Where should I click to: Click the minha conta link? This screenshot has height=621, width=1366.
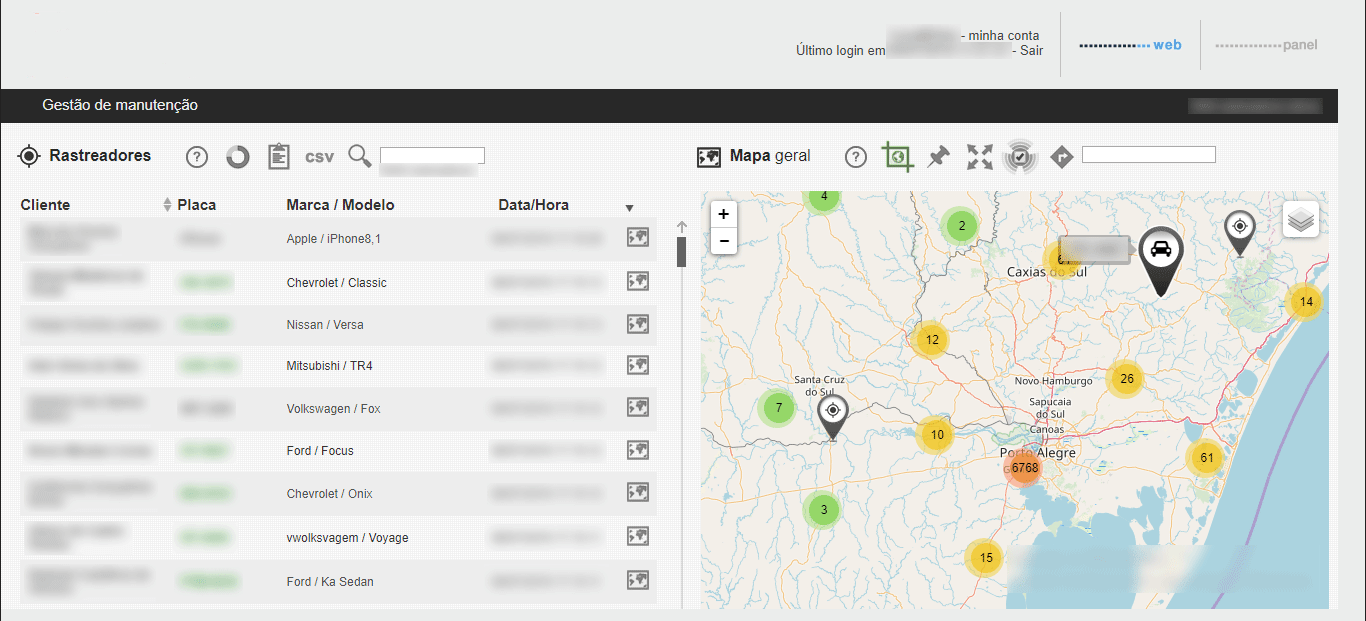tap(1004, 36)
